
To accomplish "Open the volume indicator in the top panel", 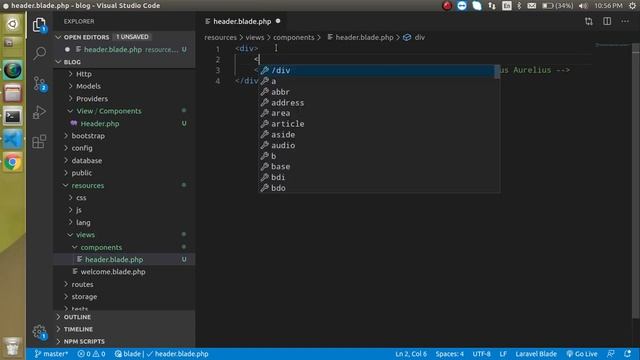I will pos(583,6).
